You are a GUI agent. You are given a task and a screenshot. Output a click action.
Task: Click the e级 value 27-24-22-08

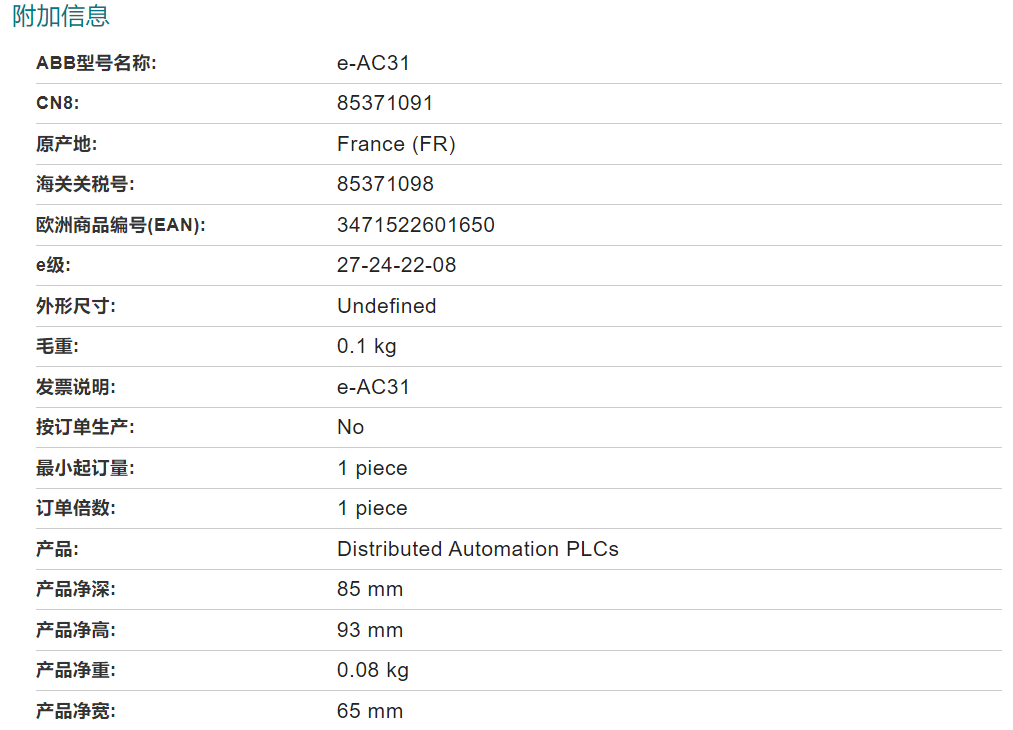coord(396,265)
